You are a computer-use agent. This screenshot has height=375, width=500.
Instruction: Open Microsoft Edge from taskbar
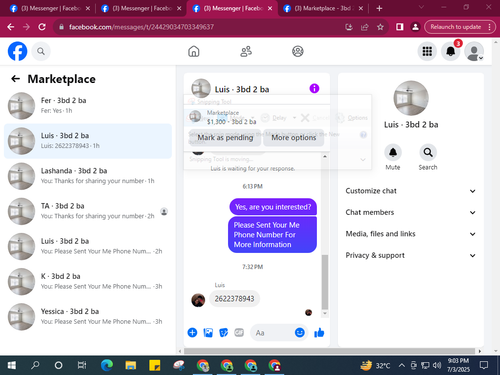(107, 365)
